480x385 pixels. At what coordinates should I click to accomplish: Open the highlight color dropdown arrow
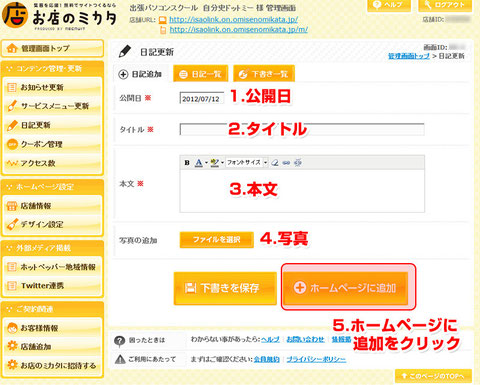coord(222,163)
